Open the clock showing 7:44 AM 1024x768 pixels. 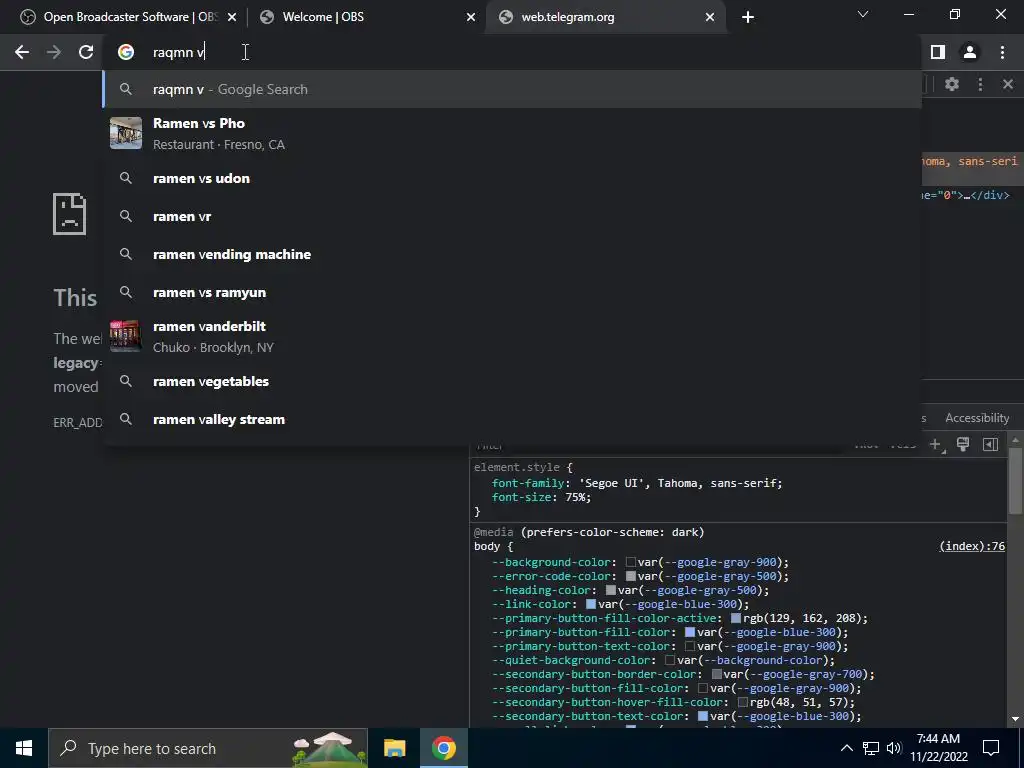(939, 748)
